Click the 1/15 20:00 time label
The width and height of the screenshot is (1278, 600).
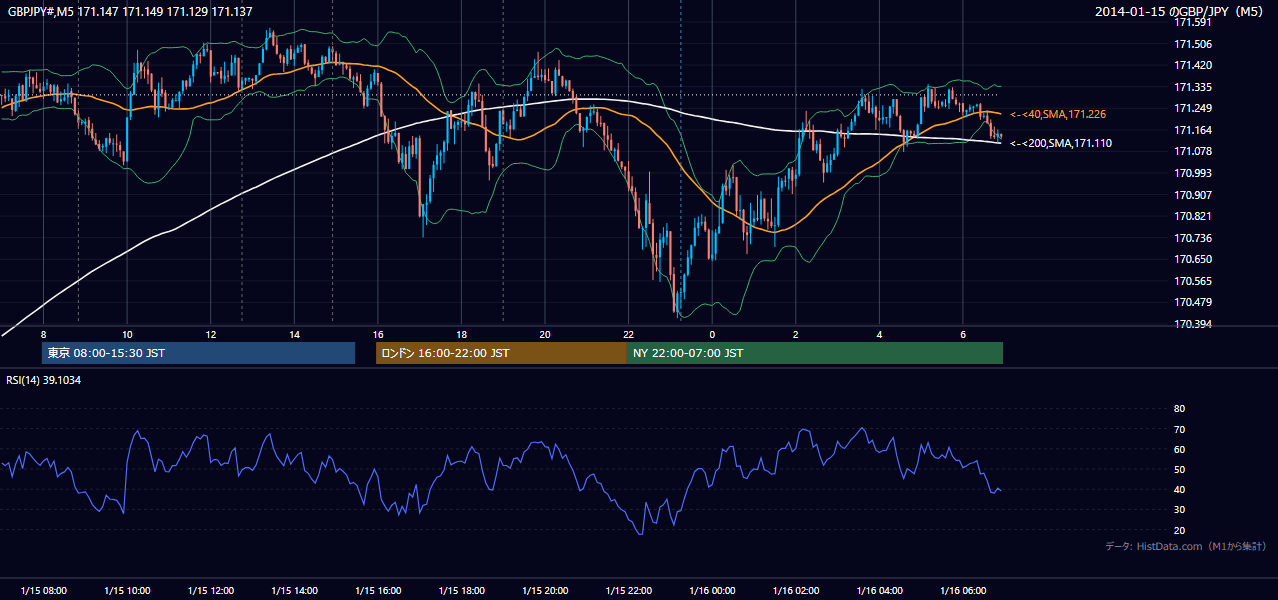[x=545, y=591]
